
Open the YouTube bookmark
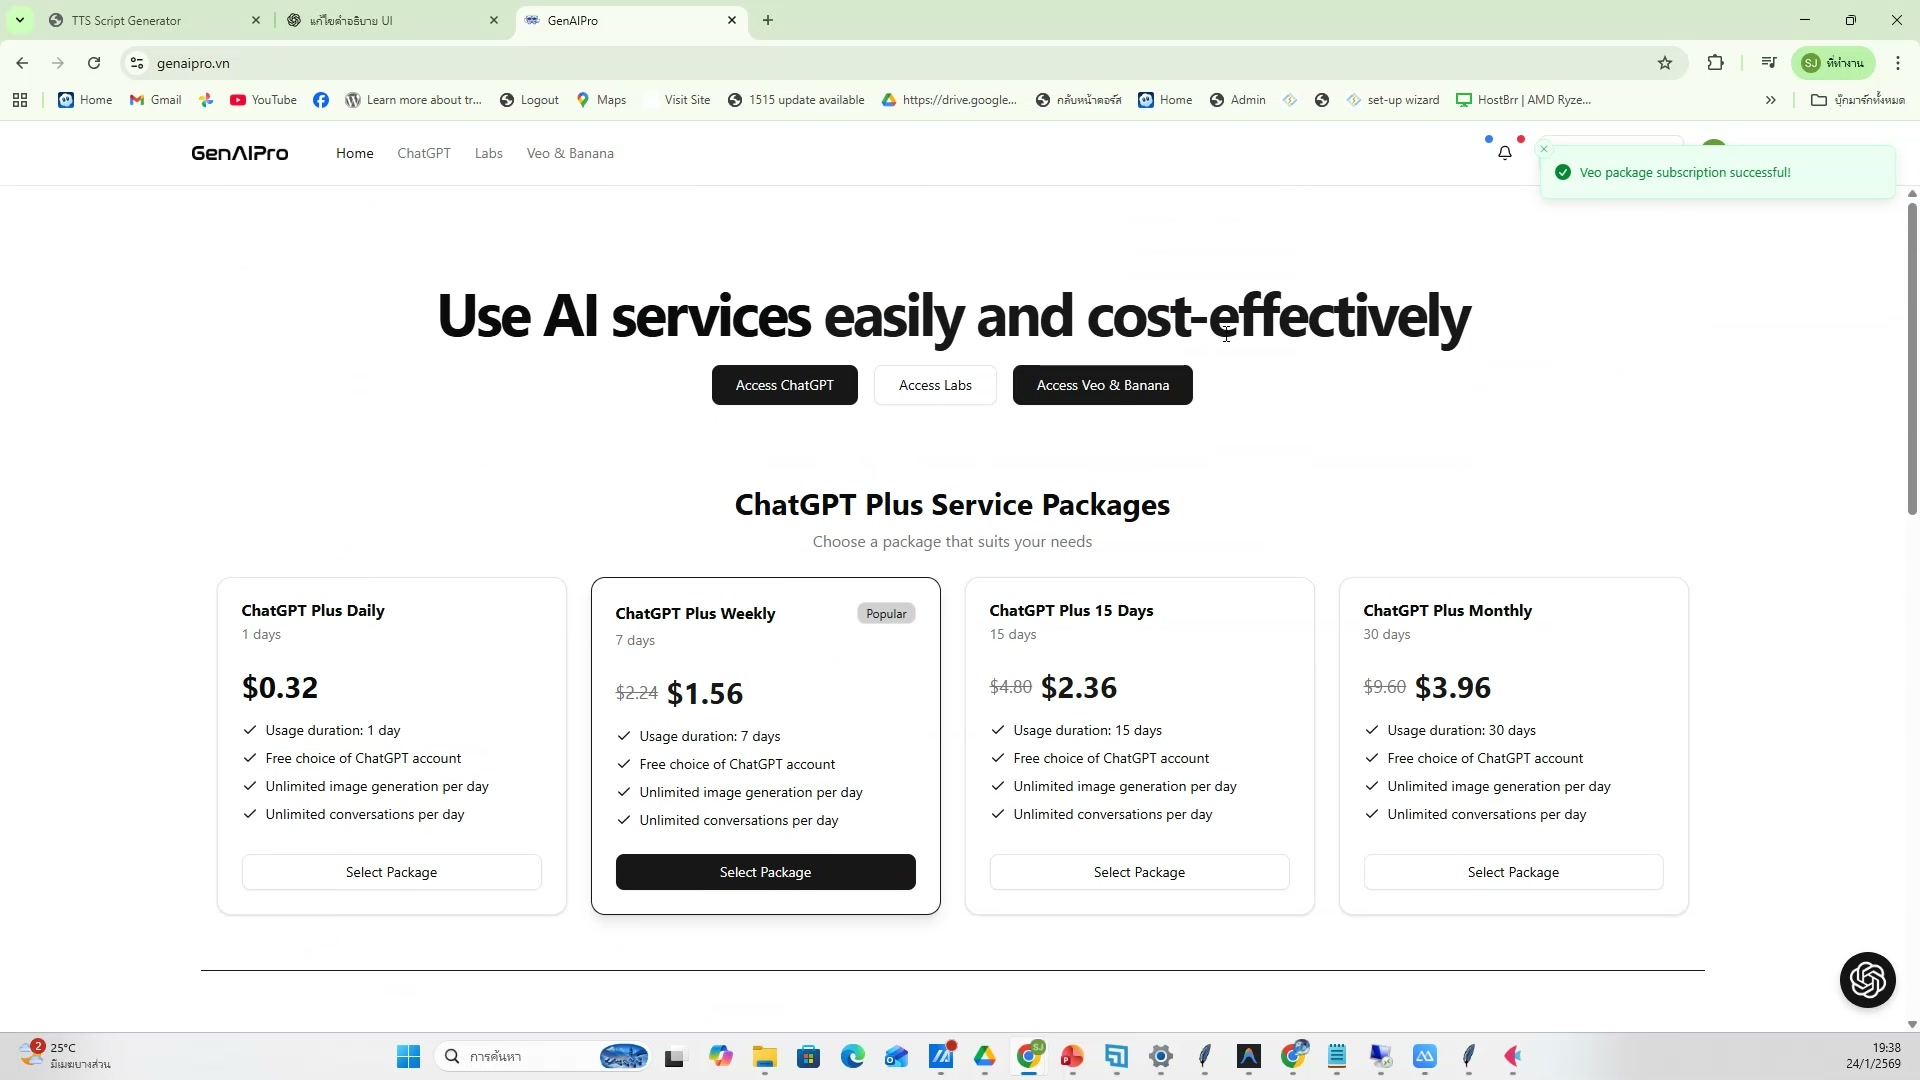[263, 100]
